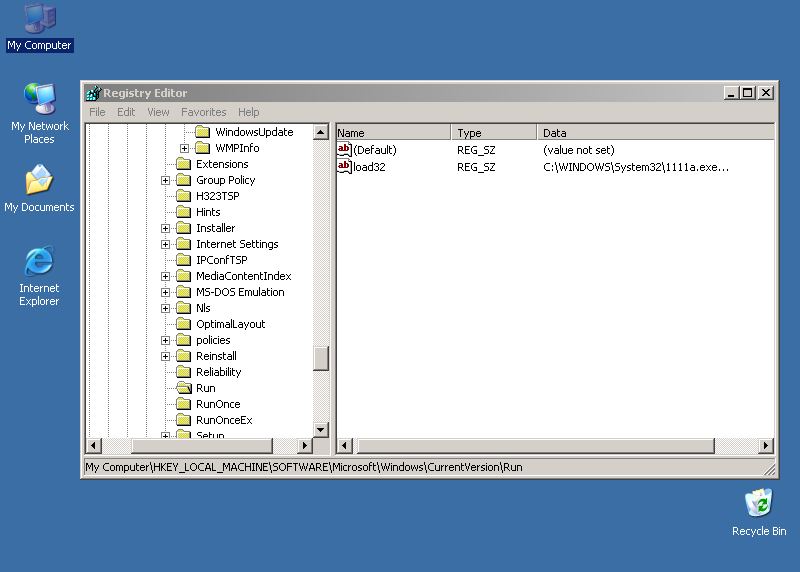Viewport: 800px width, 572px height.
Task: Select the load32 value string icon
Action: (x=344, y=167)
